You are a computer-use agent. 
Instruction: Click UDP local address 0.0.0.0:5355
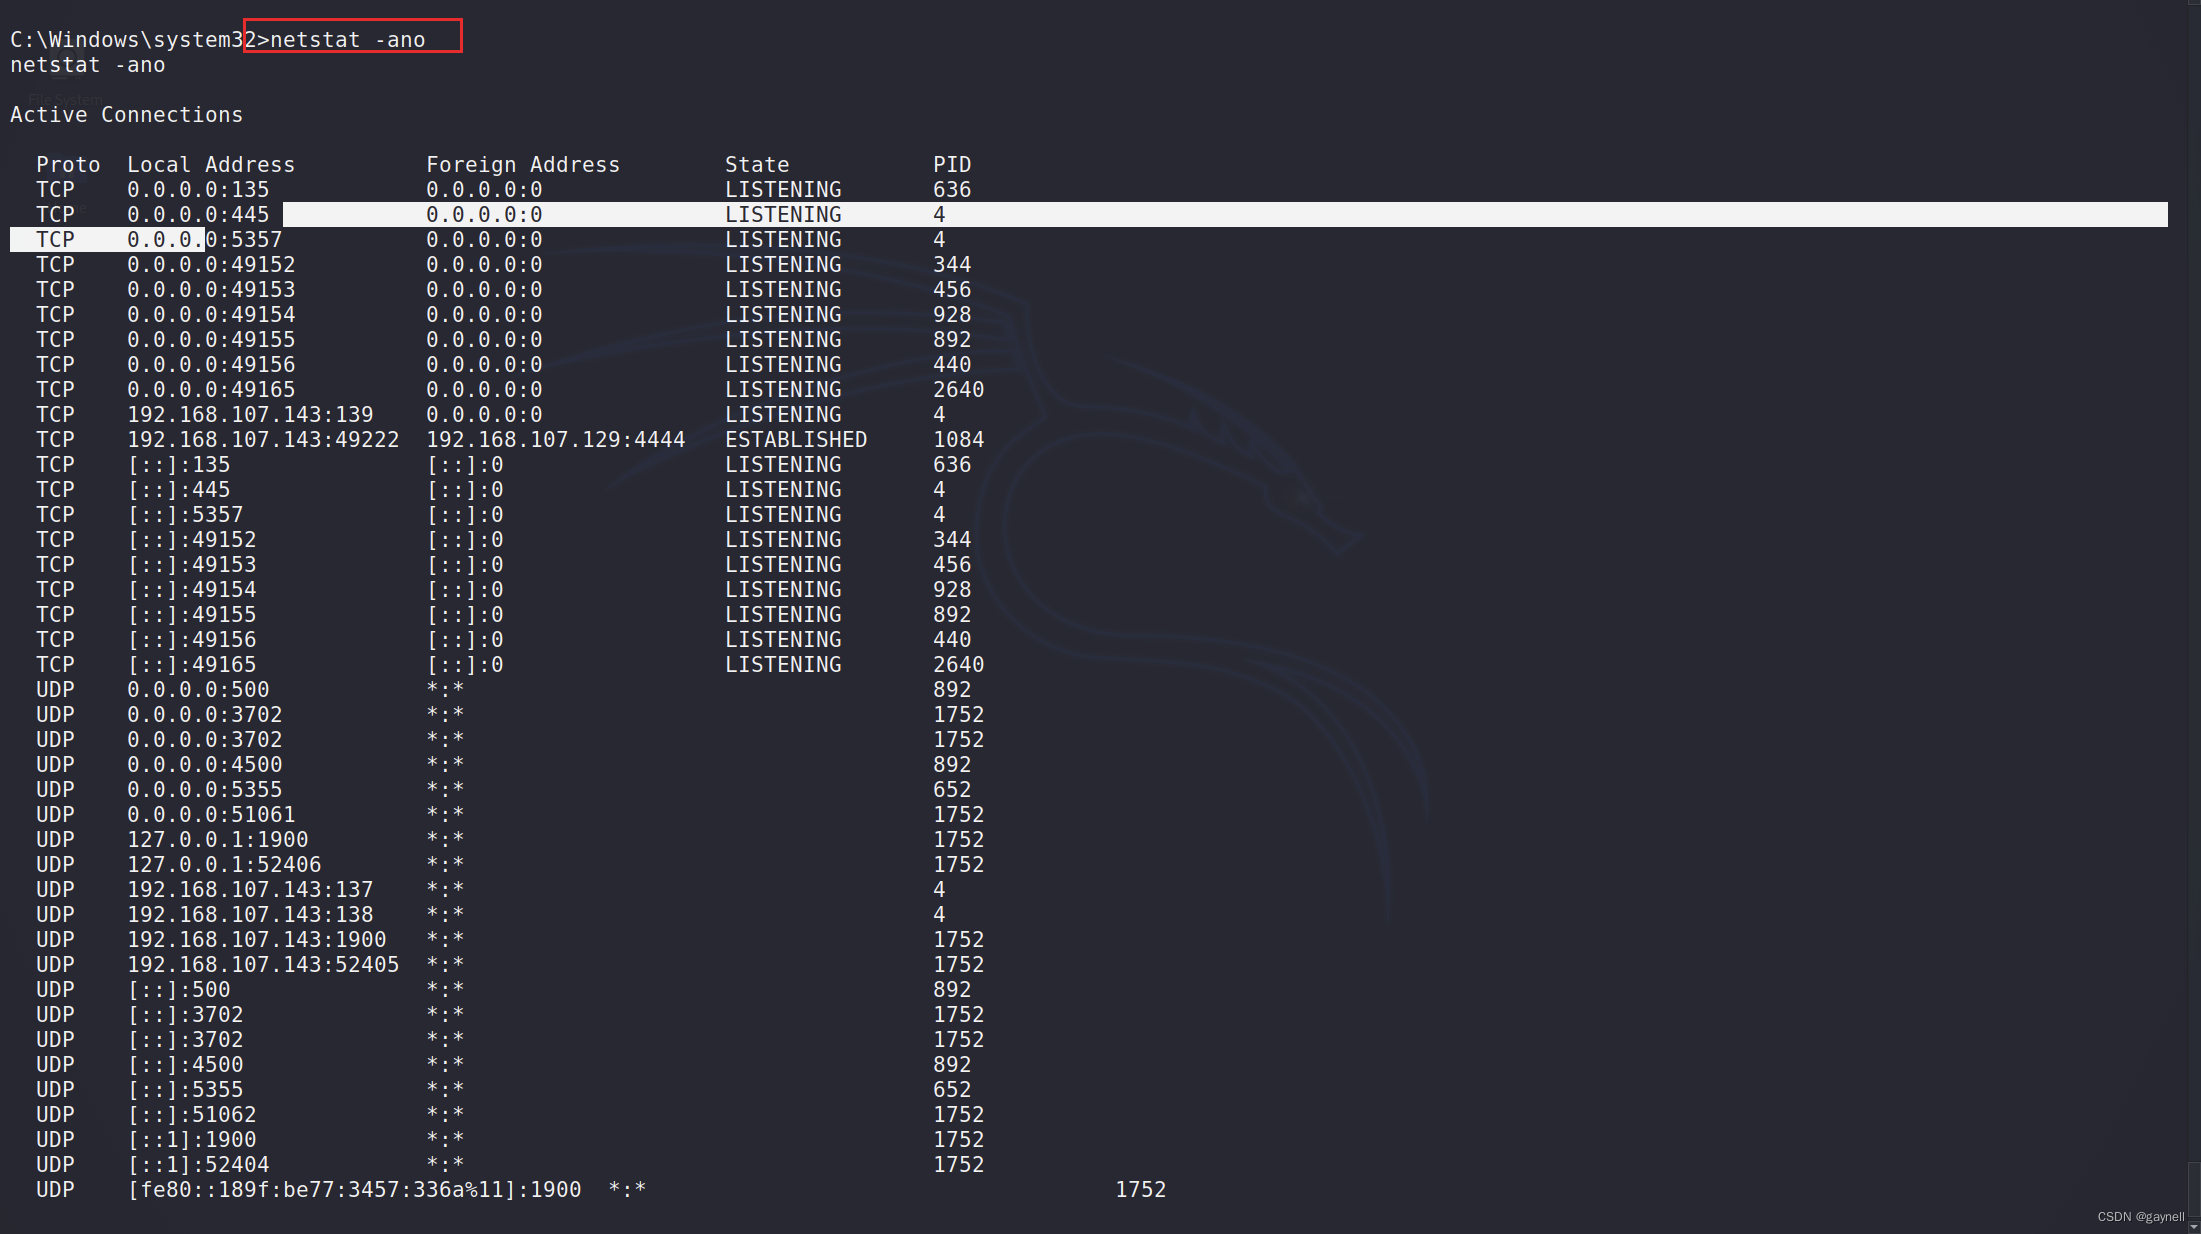205,790
